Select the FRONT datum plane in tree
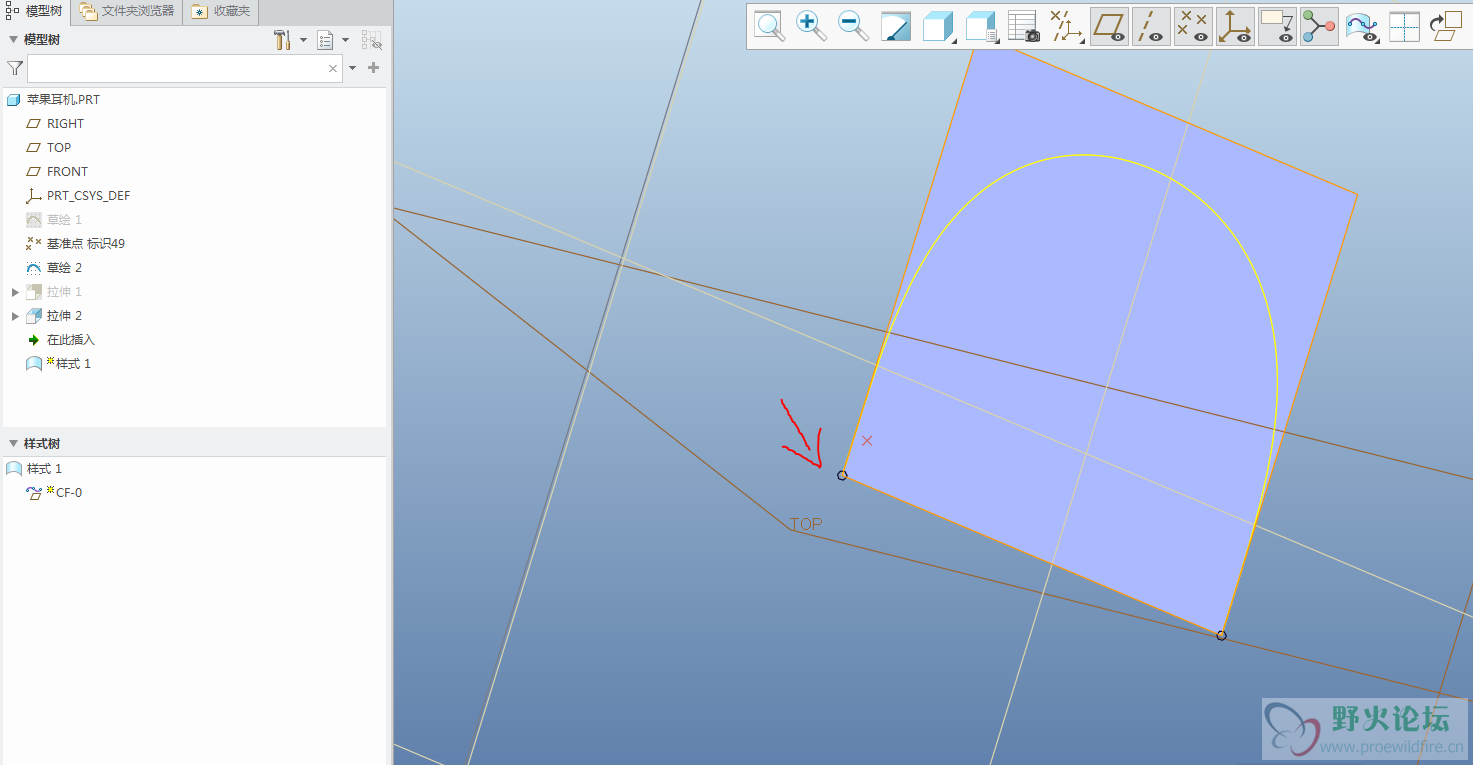This screenshot has height=765, width=1473. (67, 172)
